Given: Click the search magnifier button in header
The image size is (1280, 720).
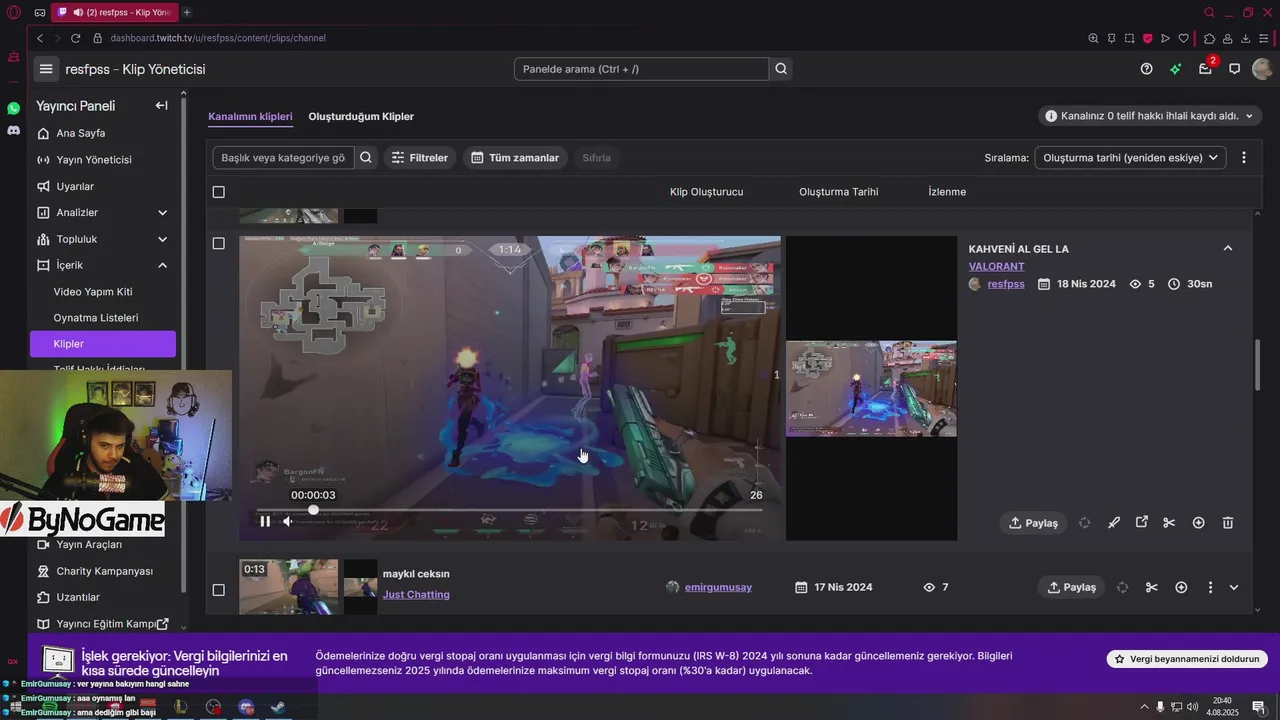Looking at the screenshot, I should (x=782, y=69).
